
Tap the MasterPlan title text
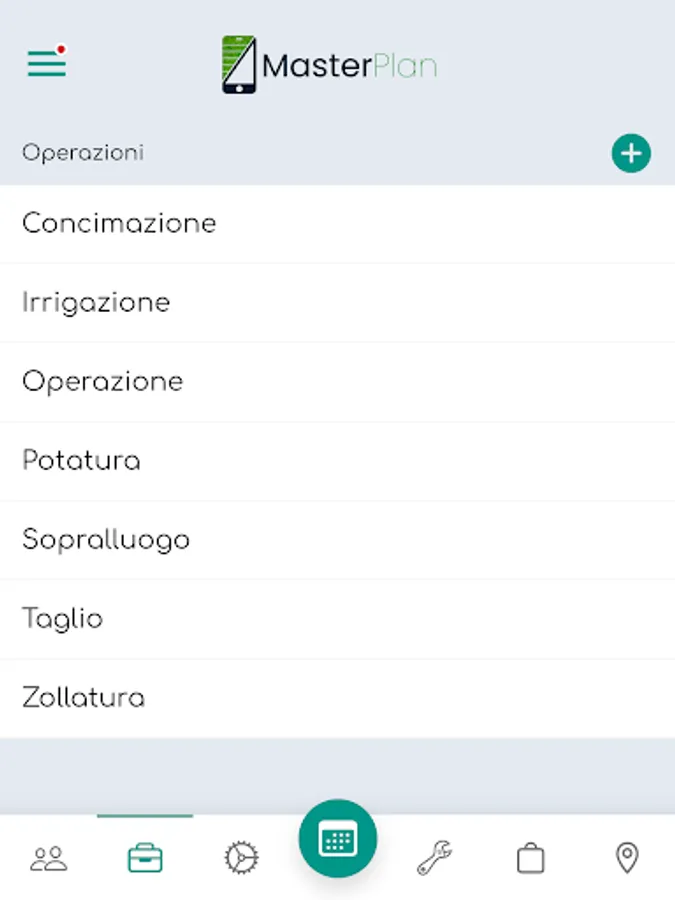[349, 67]
